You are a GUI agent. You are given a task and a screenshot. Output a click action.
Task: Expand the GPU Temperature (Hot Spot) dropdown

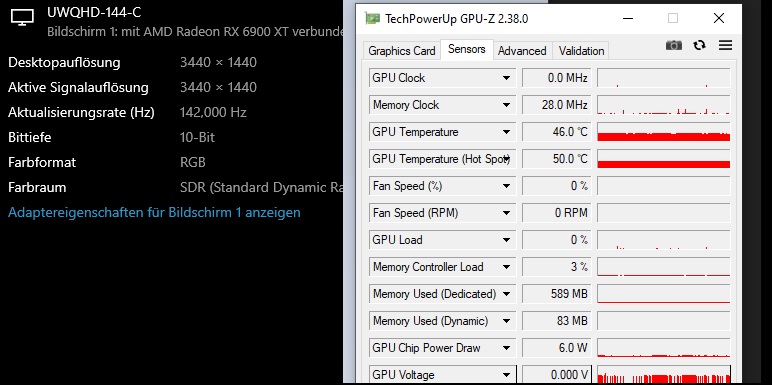(x=506, y=159)
